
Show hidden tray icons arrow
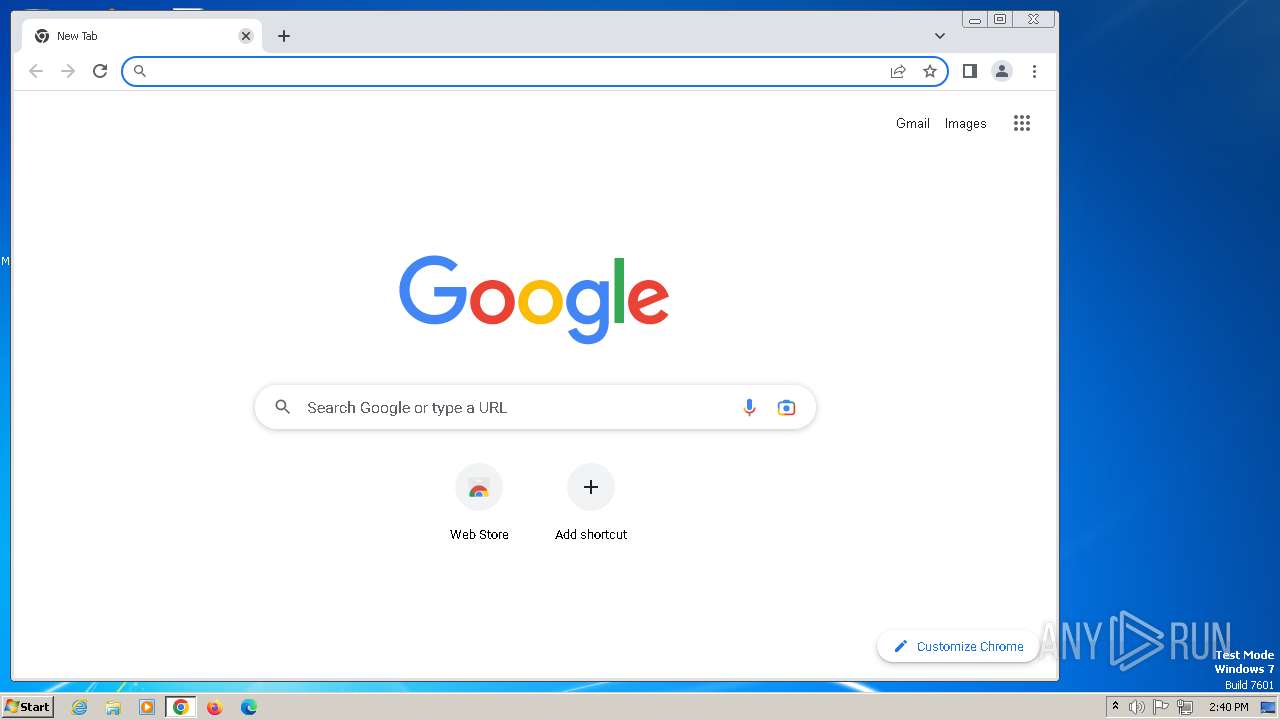coord(1115,707)
